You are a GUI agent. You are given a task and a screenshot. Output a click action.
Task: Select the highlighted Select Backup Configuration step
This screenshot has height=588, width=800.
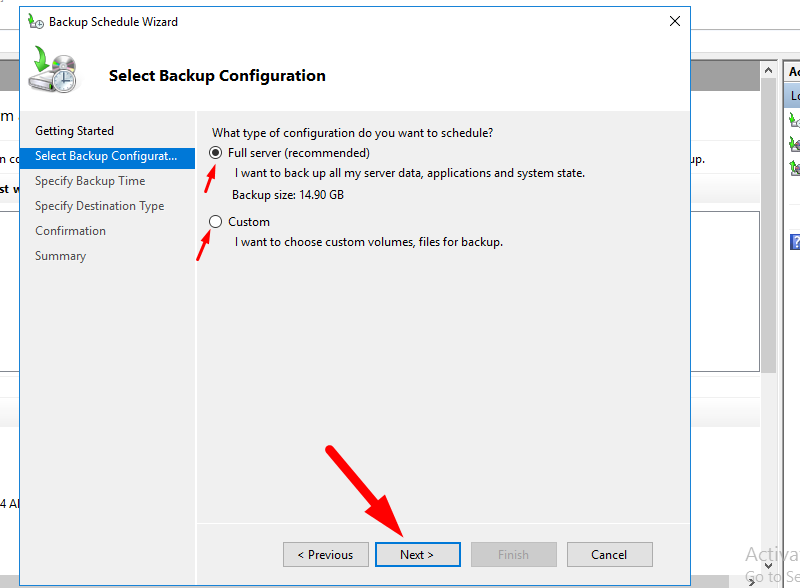(106, 156)
